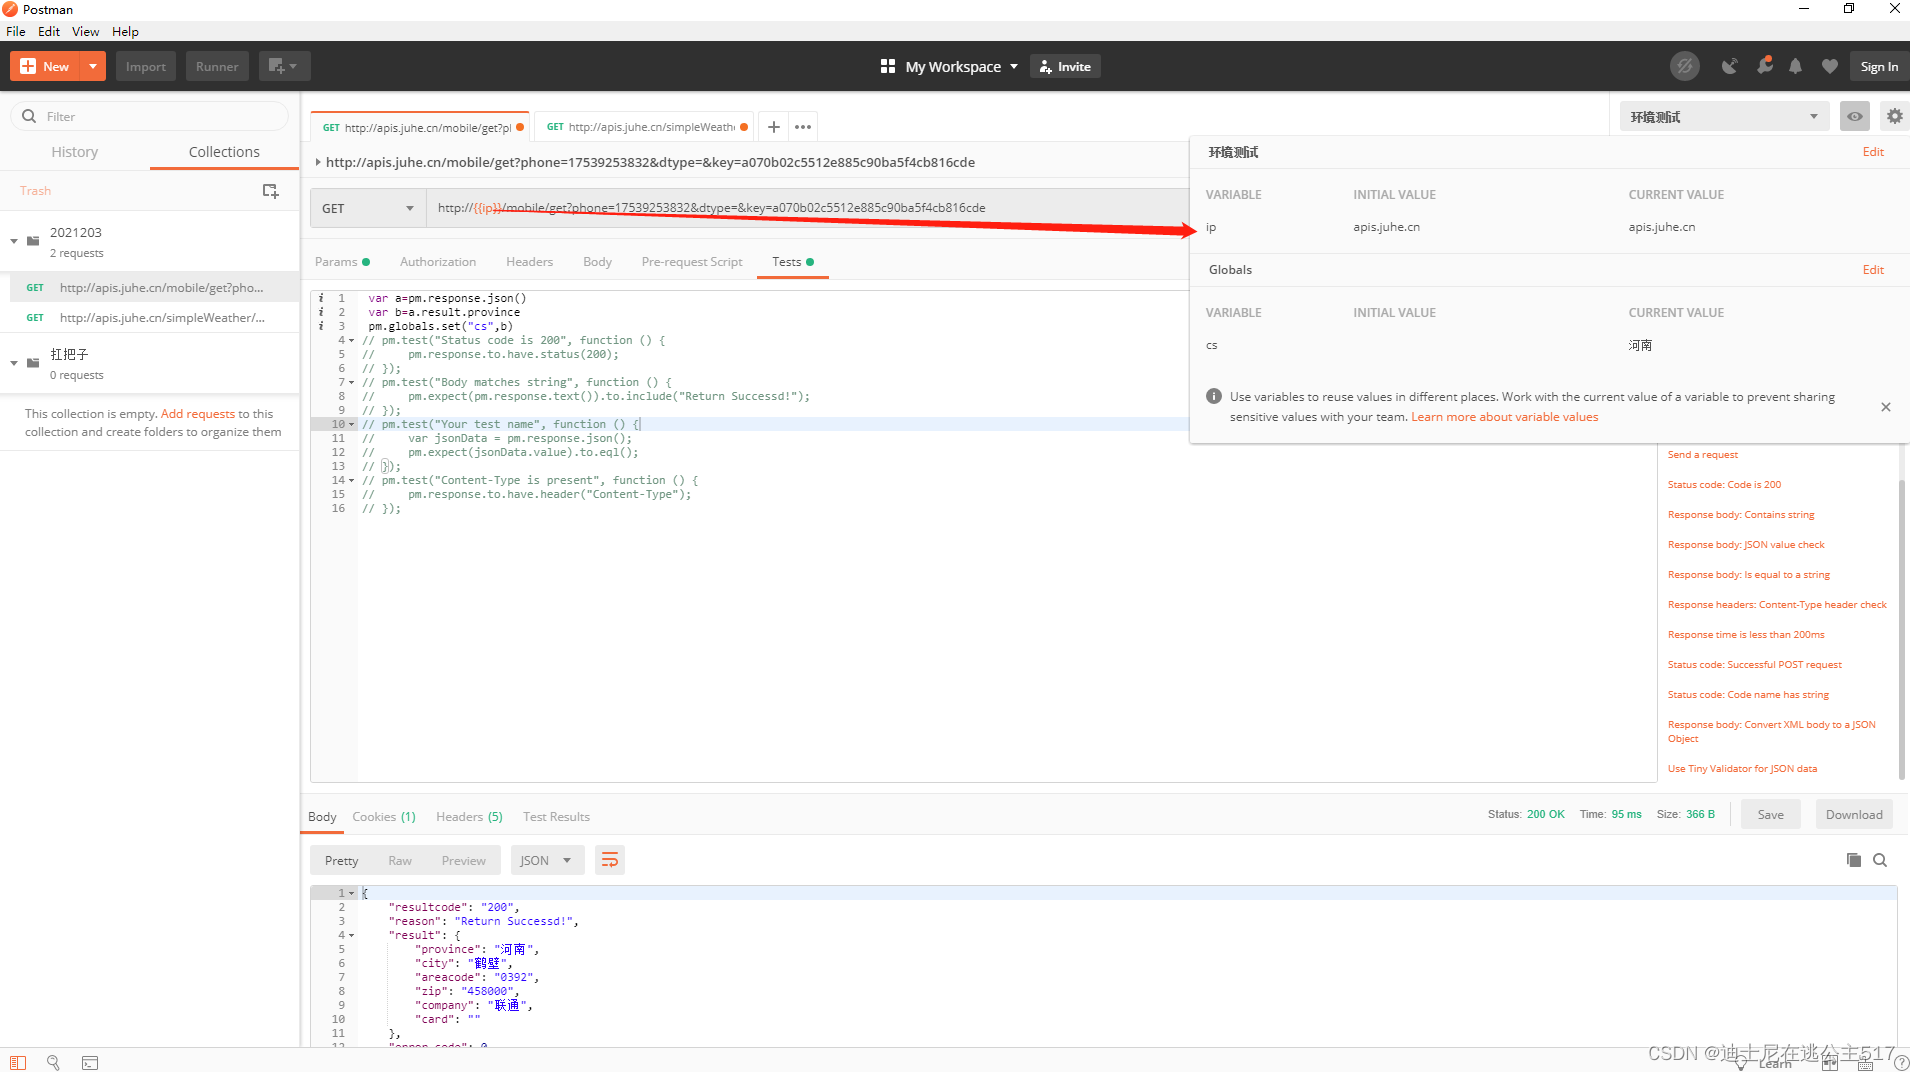The height and width of the screenshot is (1072, 1910).
Task: Click the workspace grid icon
Action: 887,66
